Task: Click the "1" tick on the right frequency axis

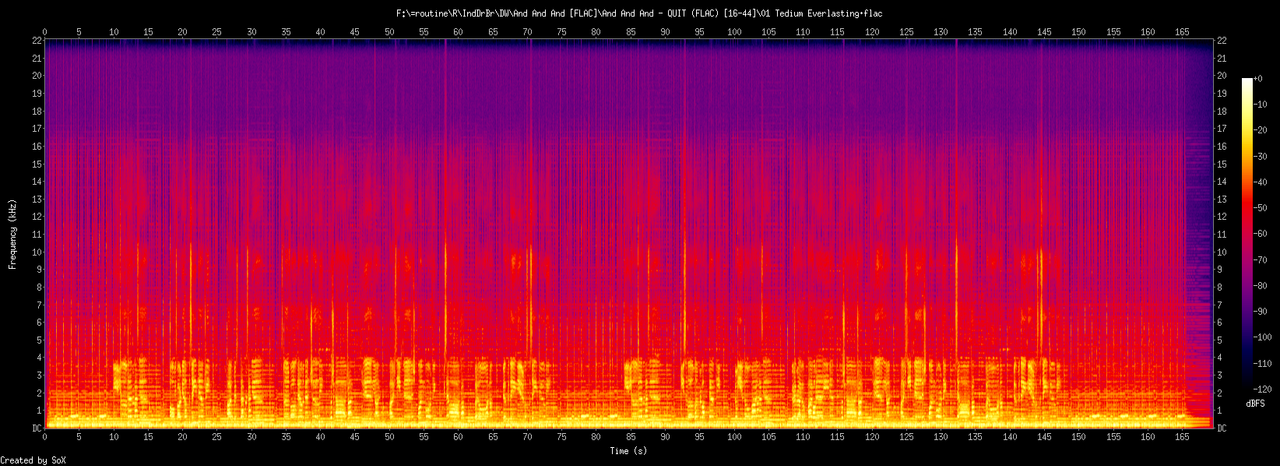Action: [1221, 410]
